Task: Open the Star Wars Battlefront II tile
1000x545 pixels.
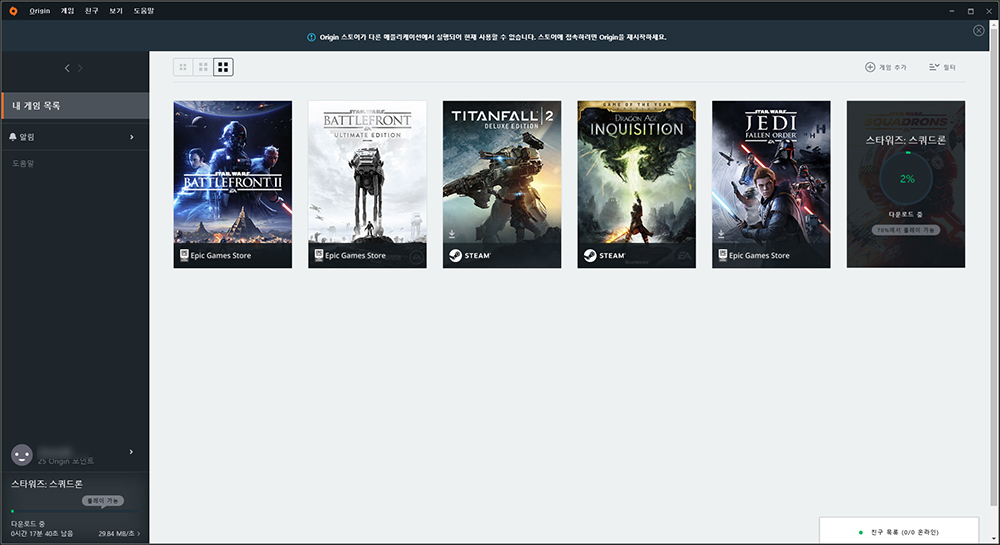Action: click(x=233, y=184)
